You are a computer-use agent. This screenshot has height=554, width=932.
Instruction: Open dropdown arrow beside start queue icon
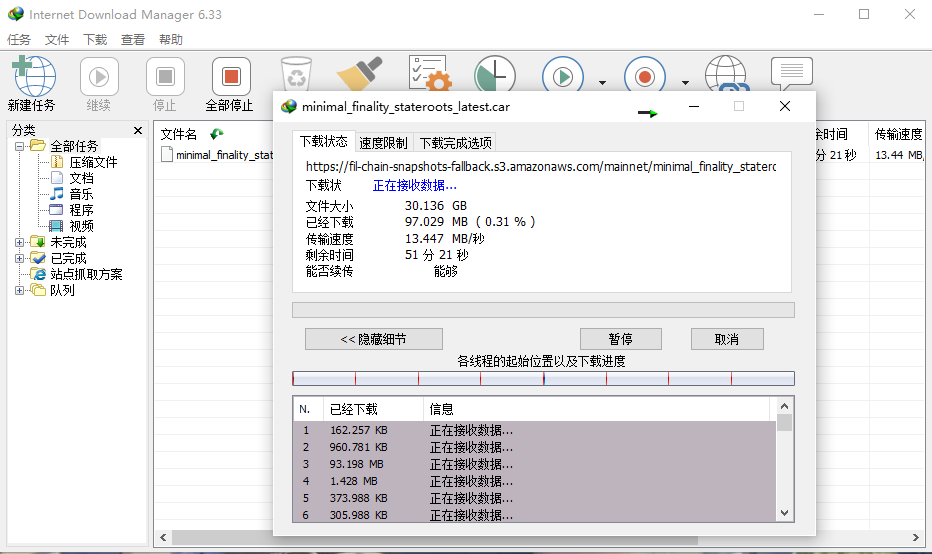coord(602,83)
